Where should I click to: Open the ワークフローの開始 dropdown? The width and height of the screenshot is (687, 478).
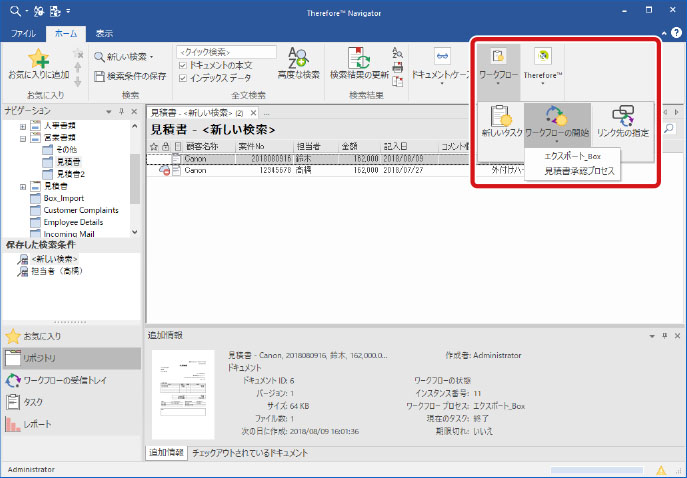pyautogui.click(x=556, y=122)
